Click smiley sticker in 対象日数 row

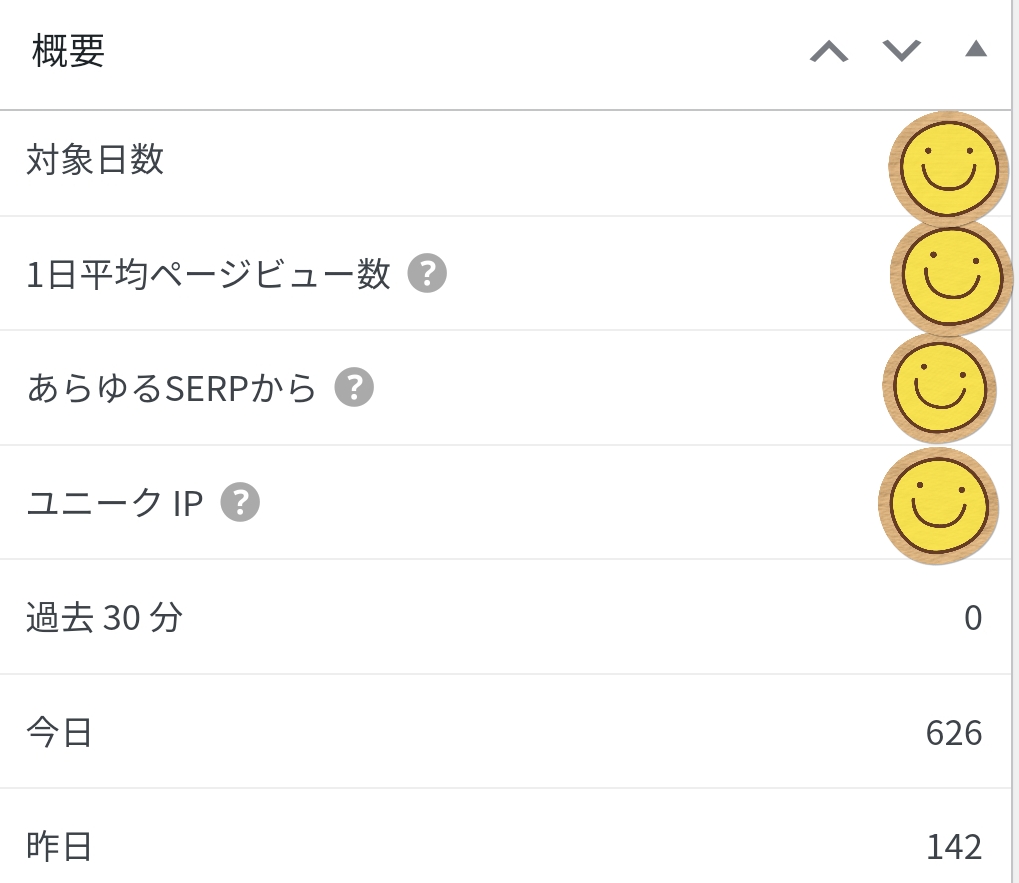[x=947, y=167]
